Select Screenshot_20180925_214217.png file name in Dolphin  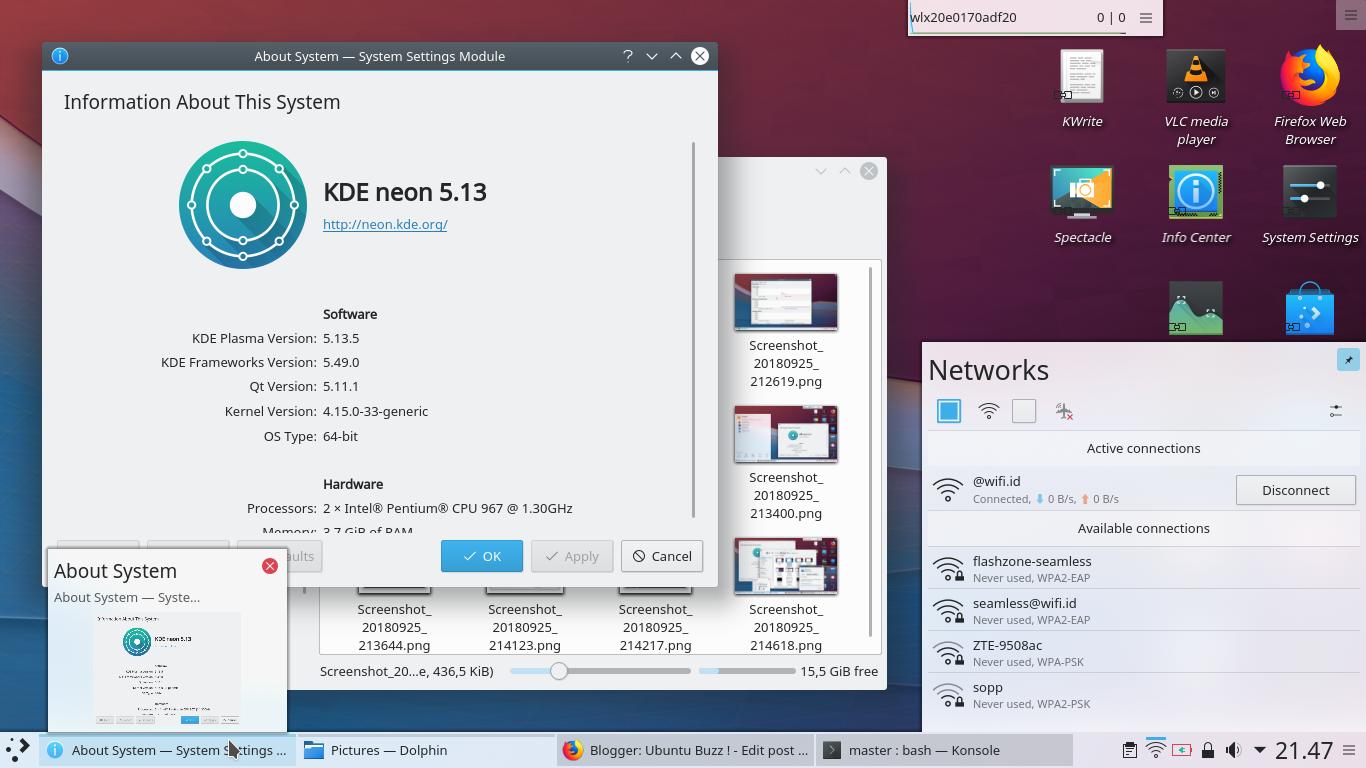(x=655, y=627)
